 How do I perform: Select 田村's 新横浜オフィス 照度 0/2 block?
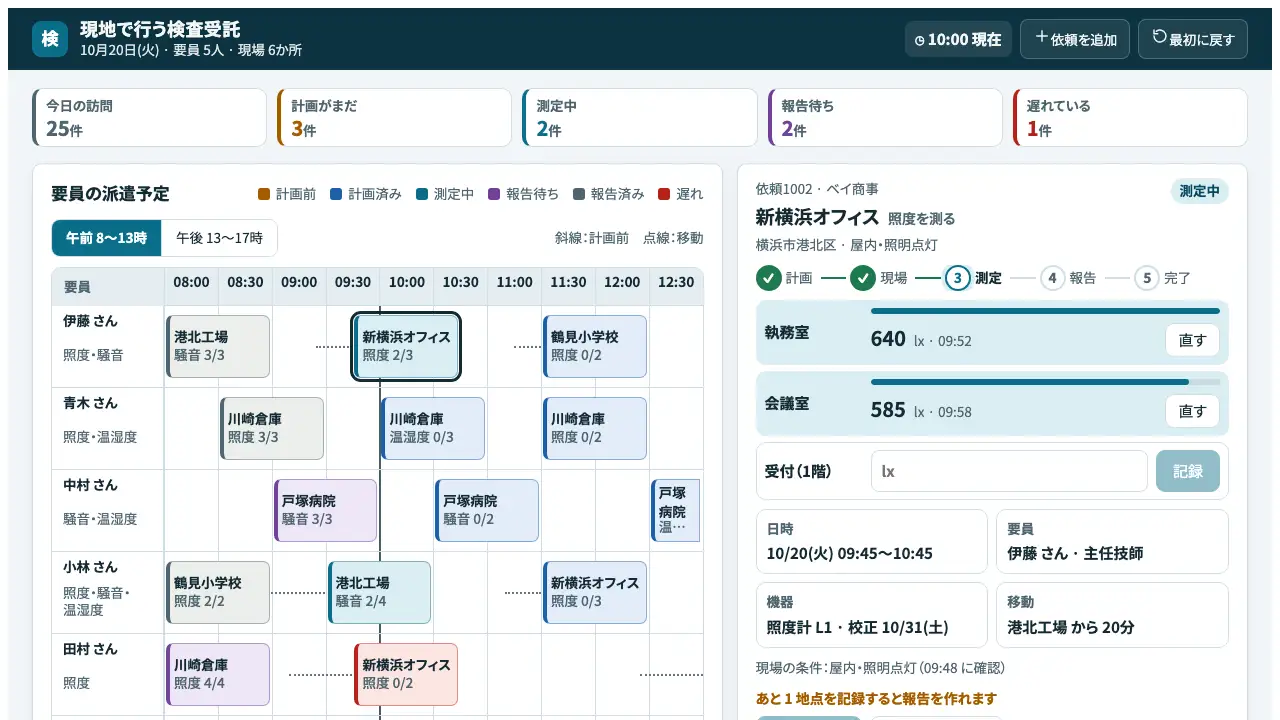click(x=406, y=675)
